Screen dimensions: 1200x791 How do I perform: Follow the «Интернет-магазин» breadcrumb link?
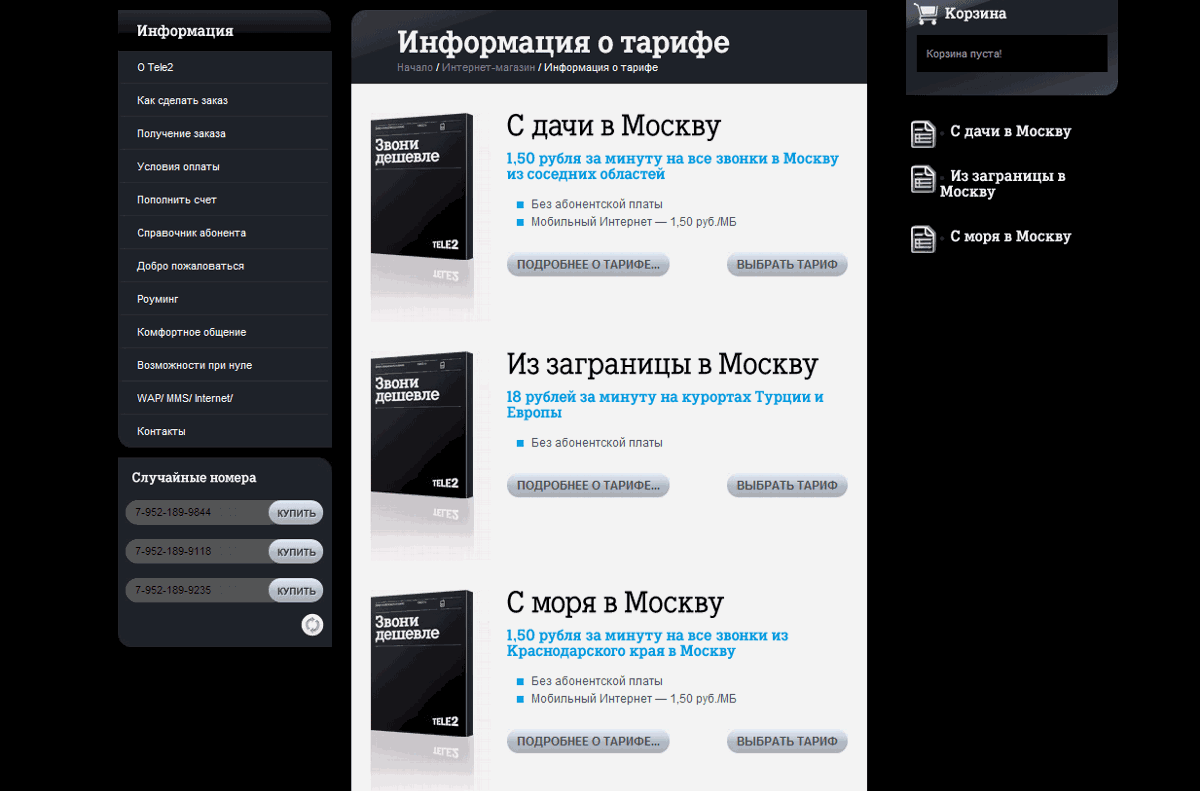(488, 68)
